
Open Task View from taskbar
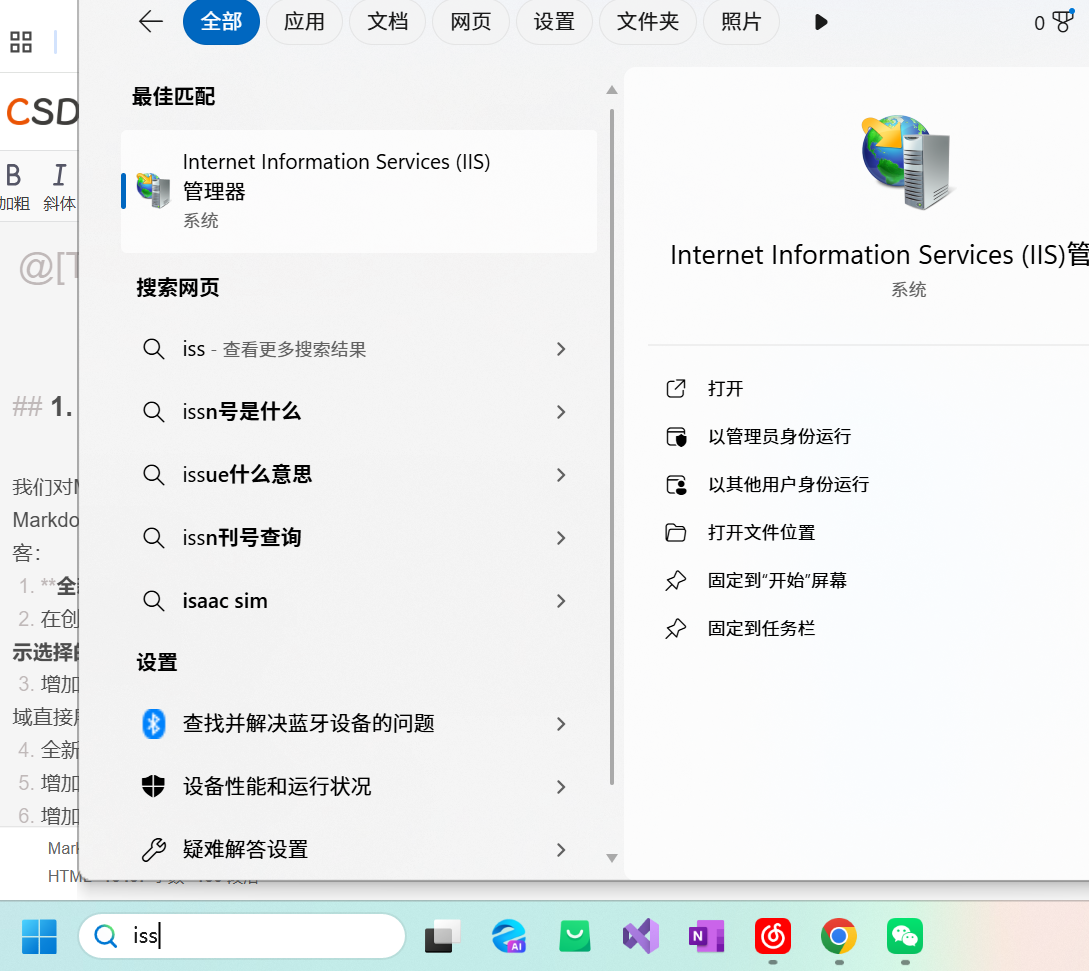(443, 936)
